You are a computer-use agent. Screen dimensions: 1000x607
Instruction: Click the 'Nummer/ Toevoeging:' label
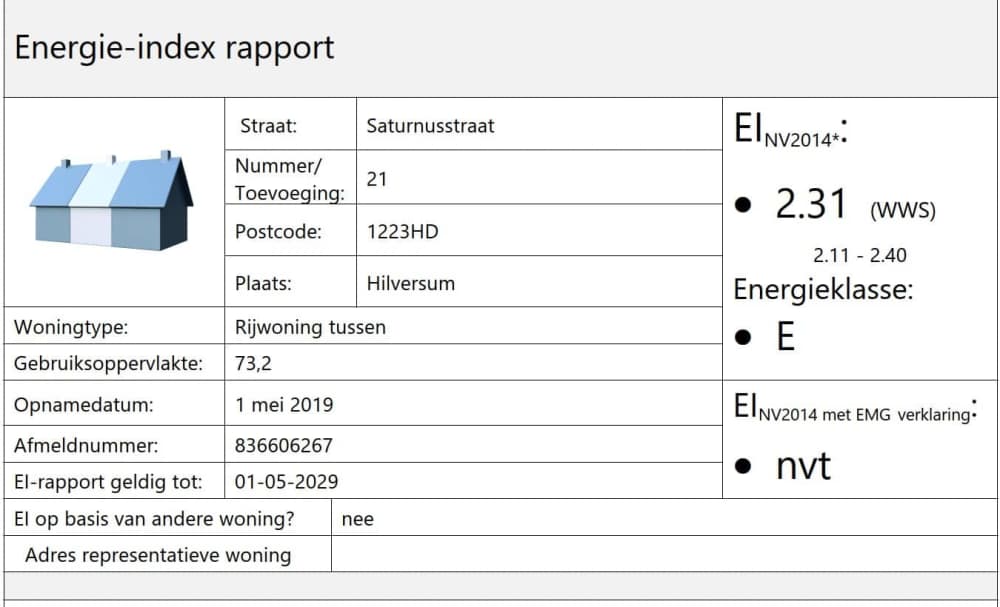point(290,179)
